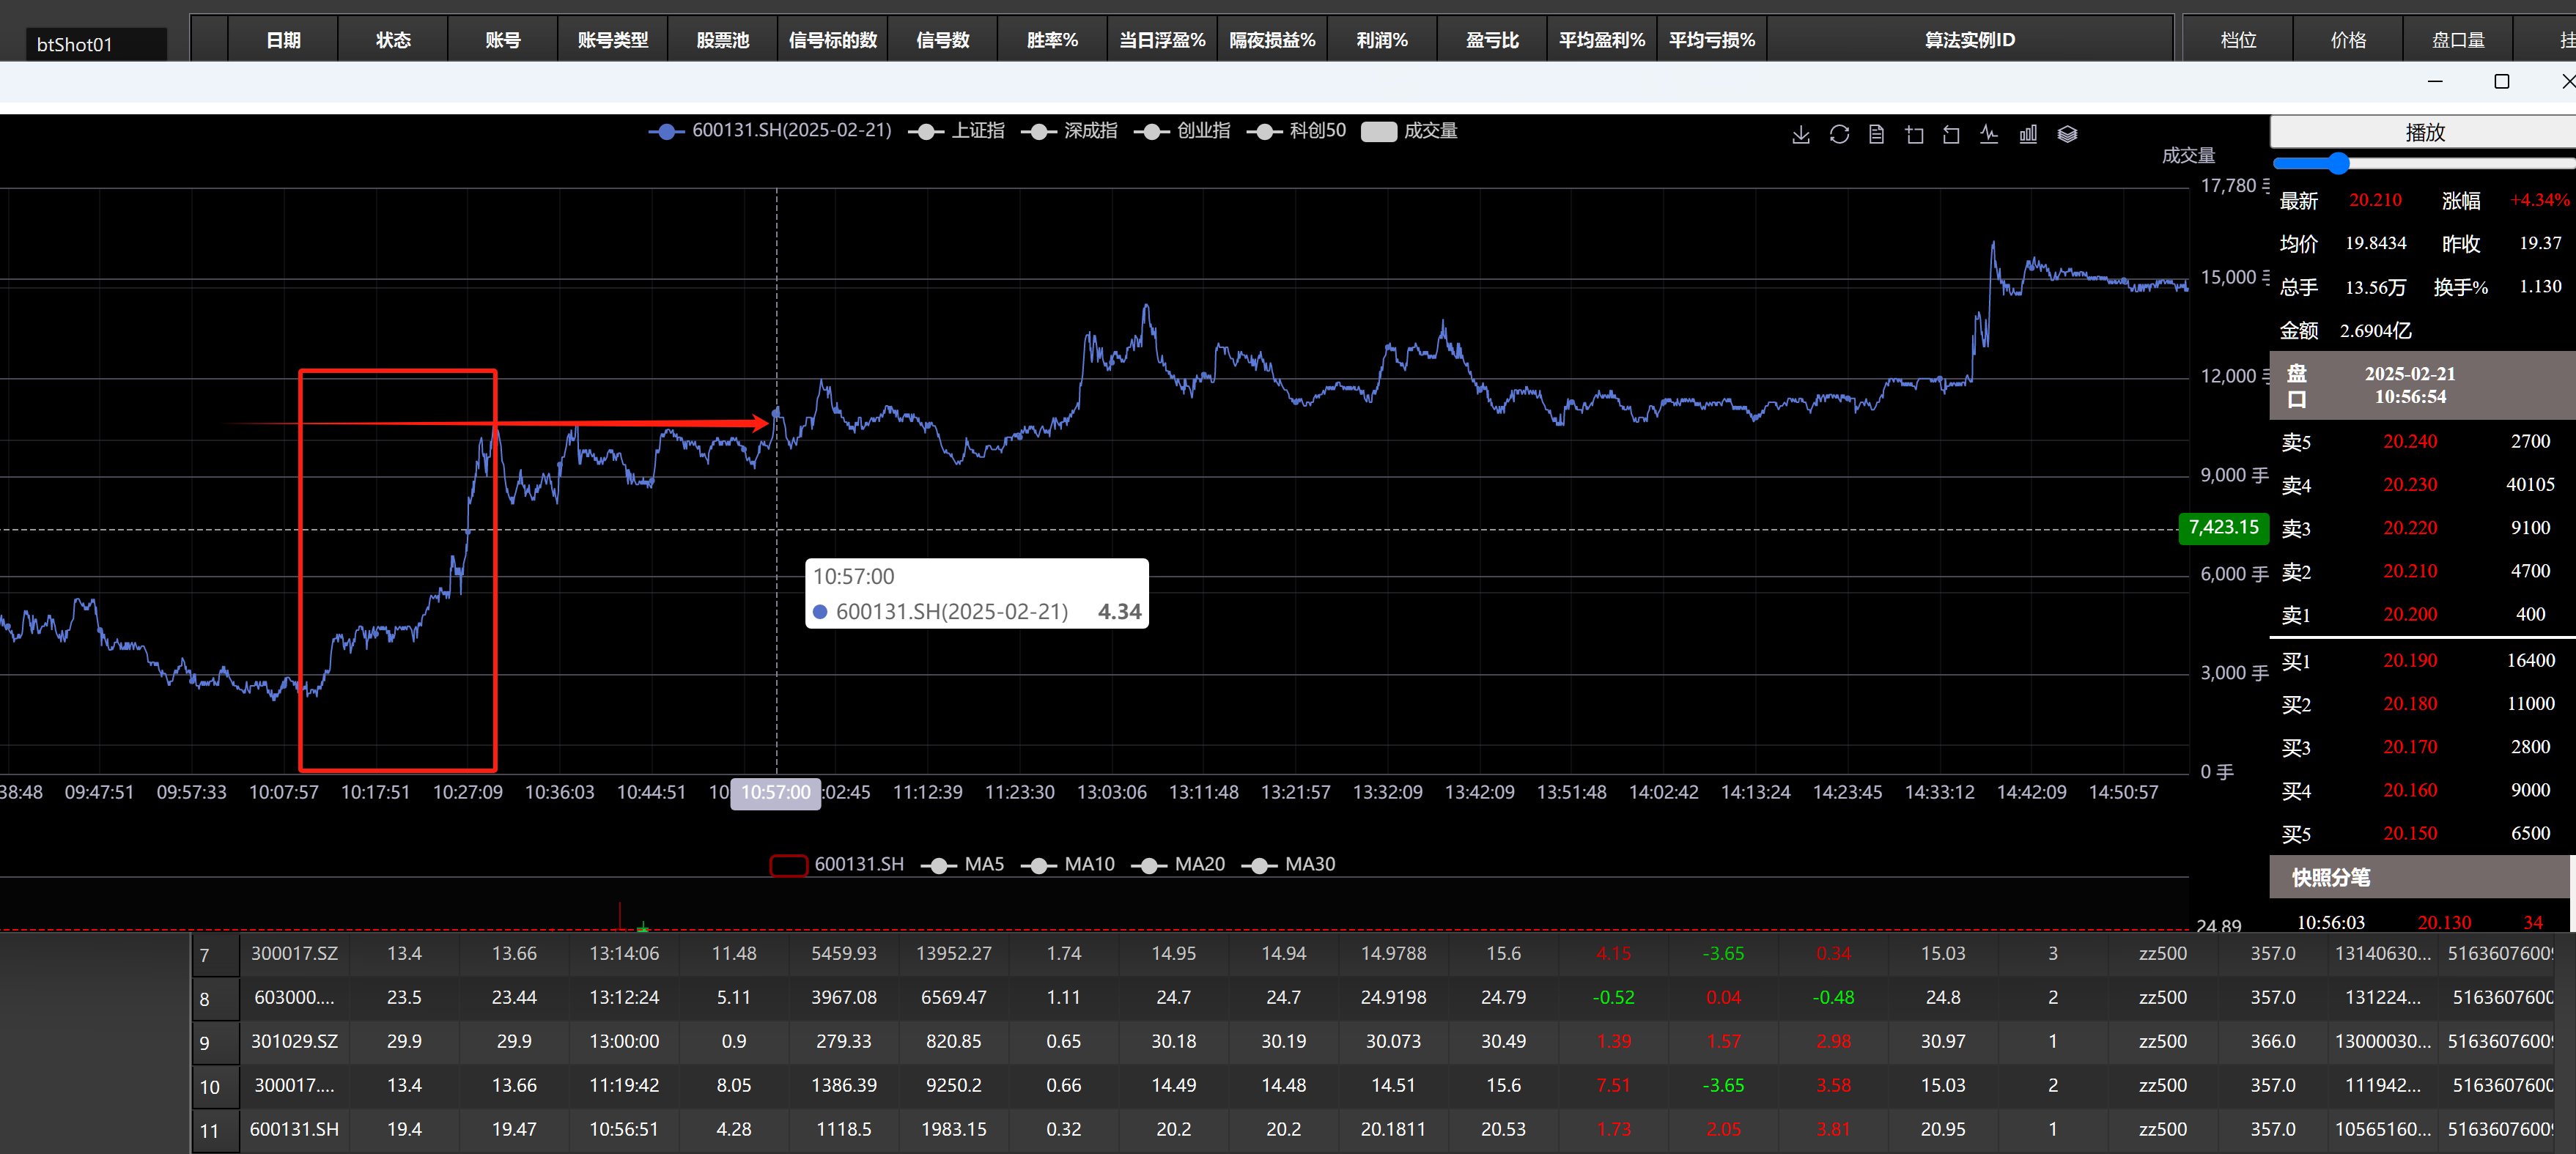
Task: Click 买3 price 20.170 row
Action: click(x=2421, y=747)
